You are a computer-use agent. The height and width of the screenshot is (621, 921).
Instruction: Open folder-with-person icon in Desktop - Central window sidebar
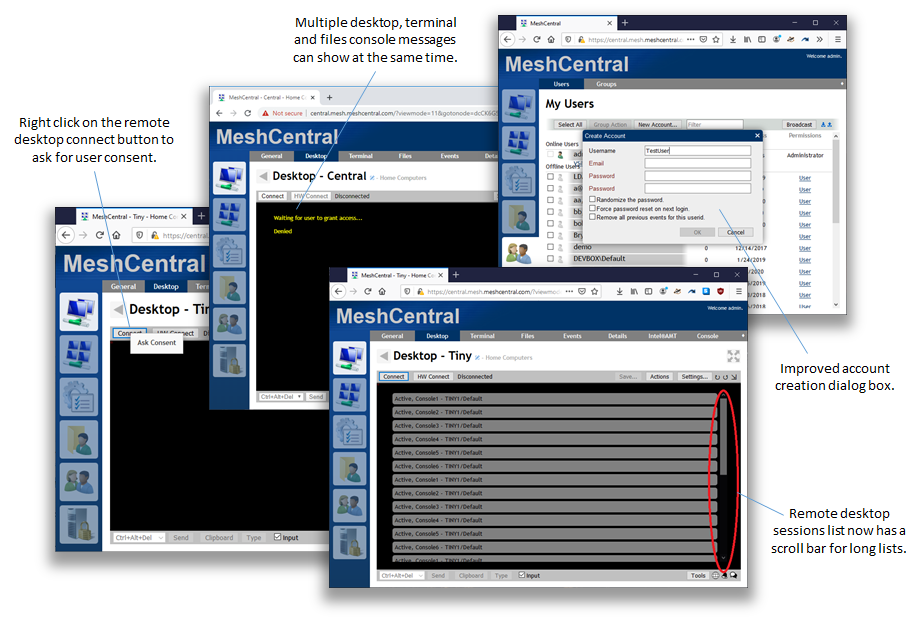pos(229,288)
